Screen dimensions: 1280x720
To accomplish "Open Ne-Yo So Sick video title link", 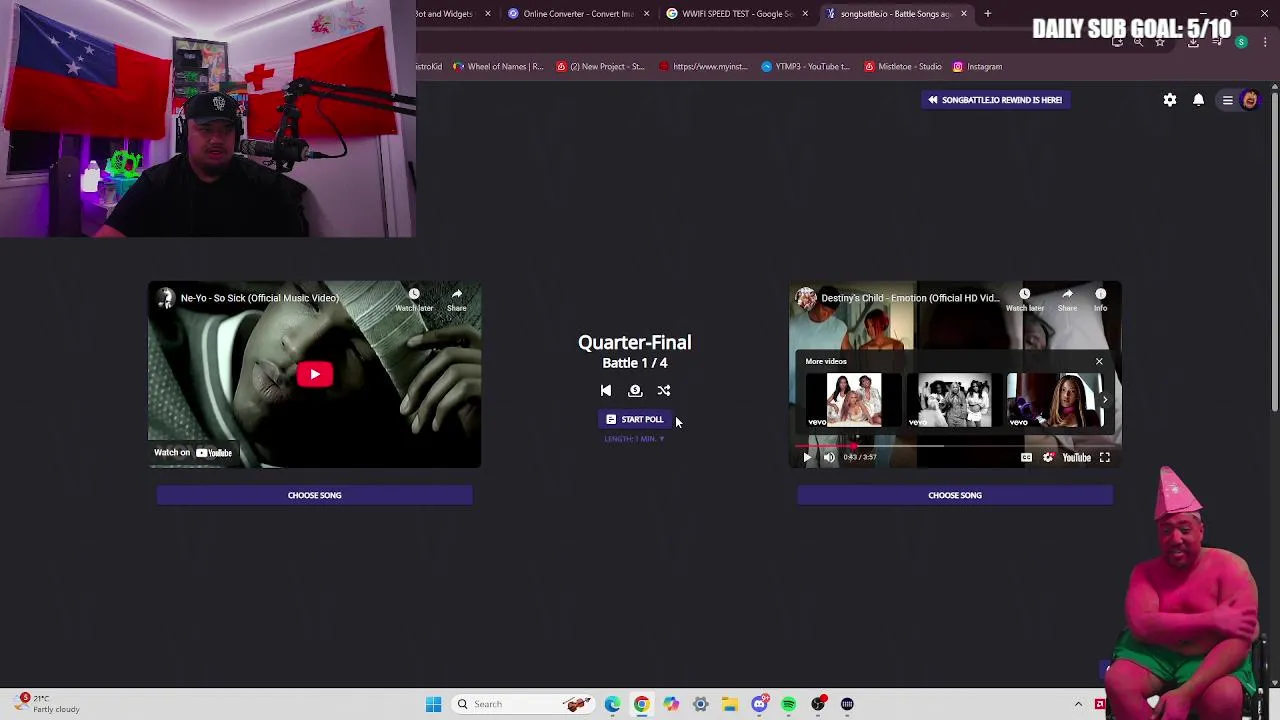I will coord(259,298).
